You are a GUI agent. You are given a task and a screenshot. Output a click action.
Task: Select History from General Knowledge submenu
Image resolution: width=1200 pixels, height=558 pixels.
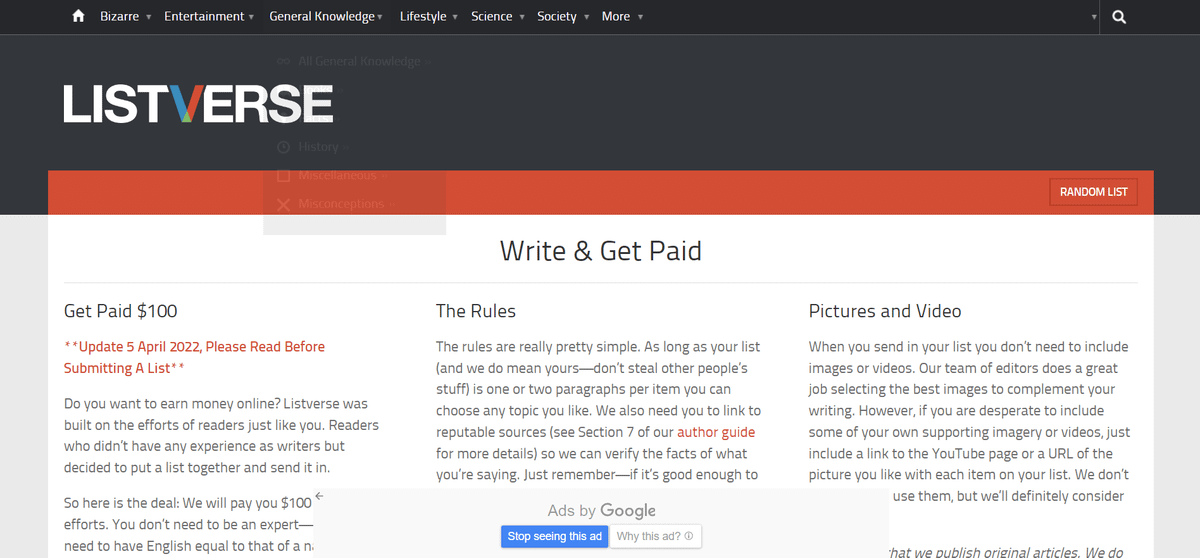318,147
